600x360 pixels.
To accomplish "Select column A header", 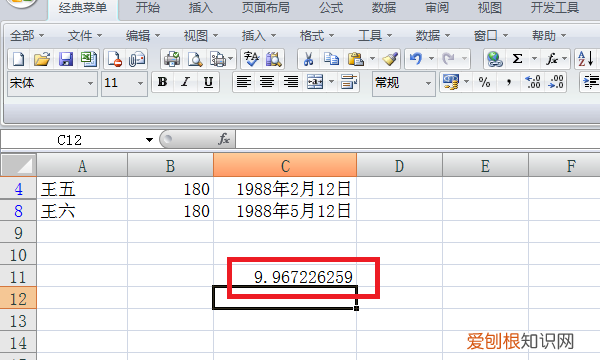I will click(82, 166).
